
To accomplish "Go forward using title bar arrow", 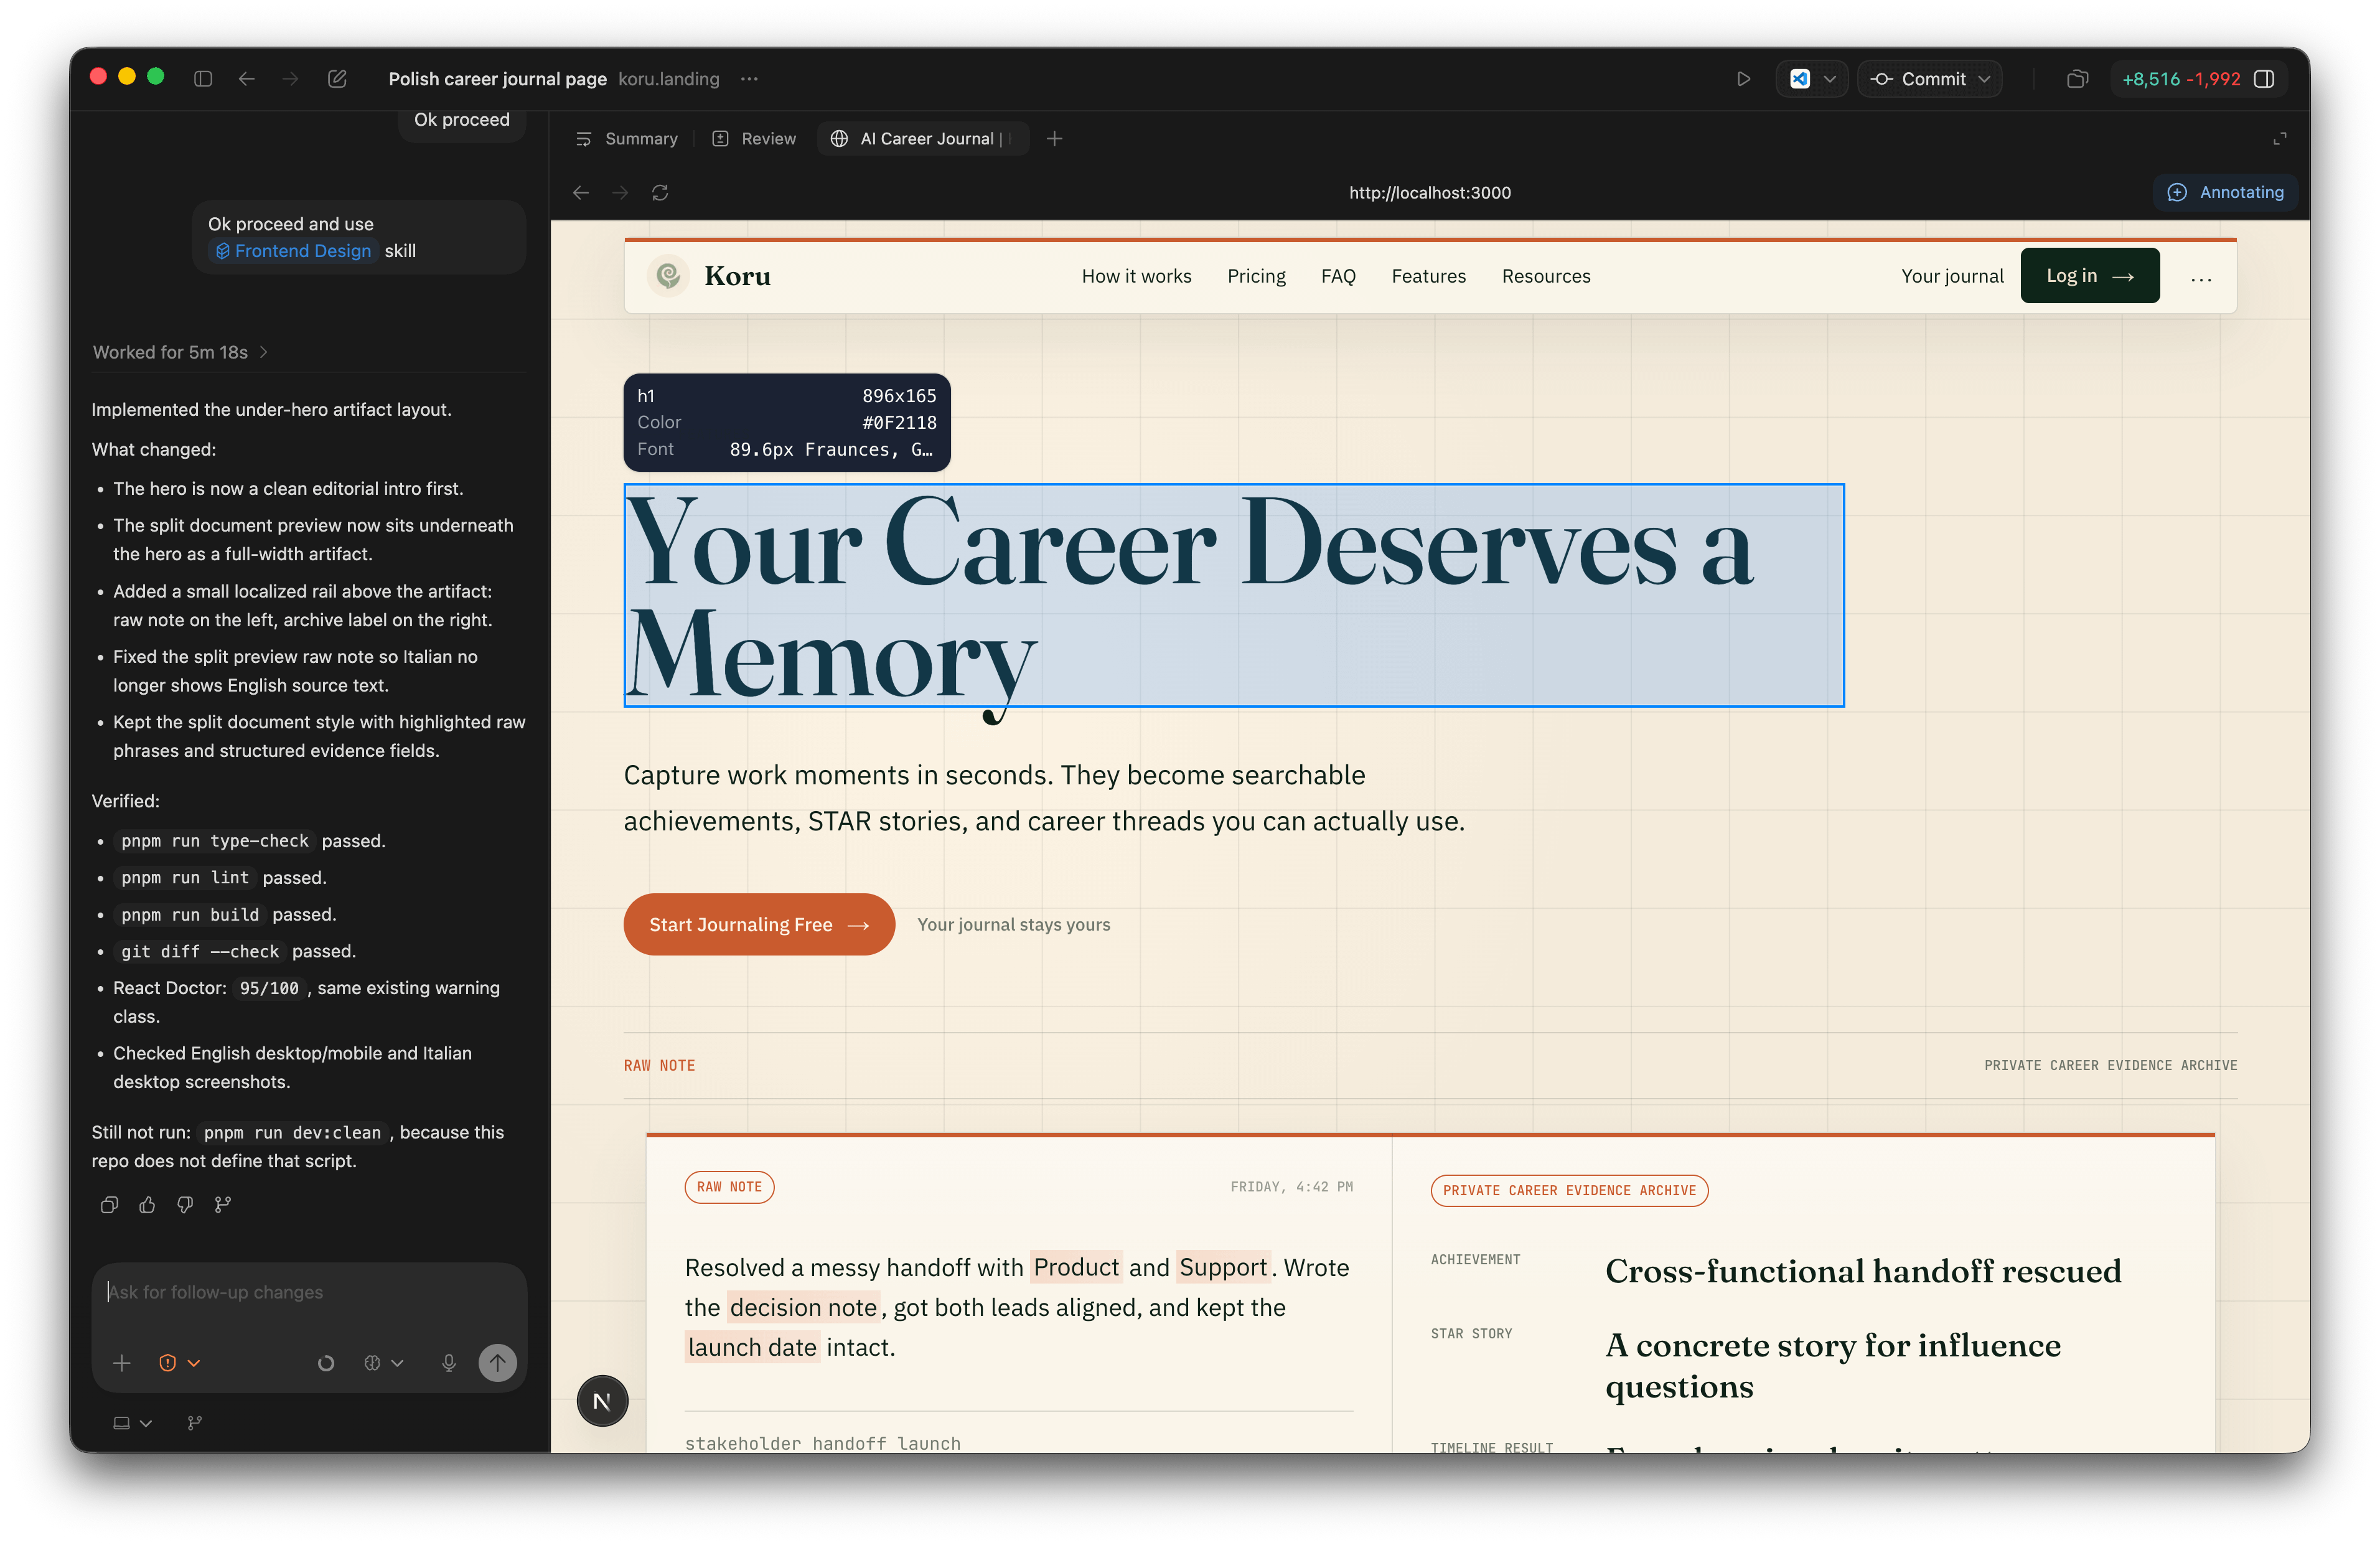I will [x=290, y=79].
